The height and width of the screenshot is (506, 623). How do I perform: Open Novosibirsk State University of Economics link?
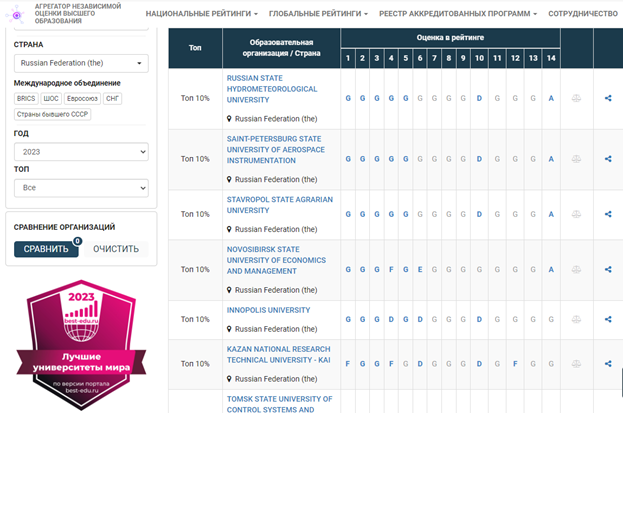click(x=276, y=260)
